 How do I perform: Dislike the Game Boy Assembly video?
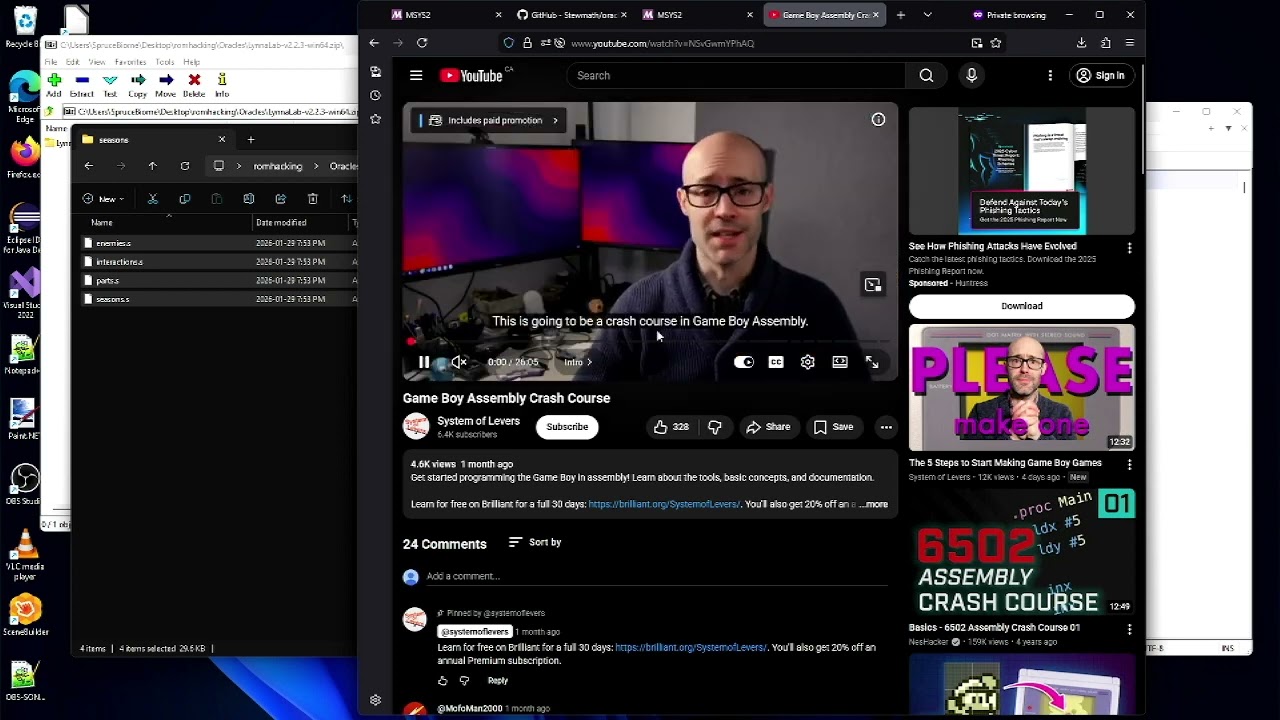coord(714,427)
